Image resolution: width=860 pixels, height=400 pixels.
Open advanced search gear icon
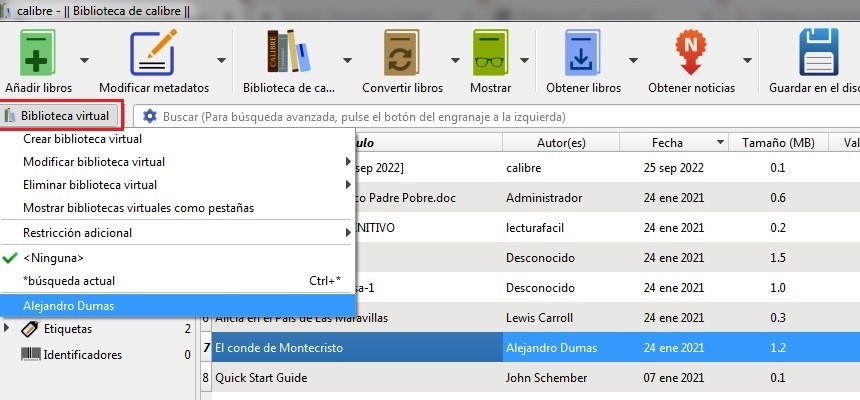tap(150, 116)
